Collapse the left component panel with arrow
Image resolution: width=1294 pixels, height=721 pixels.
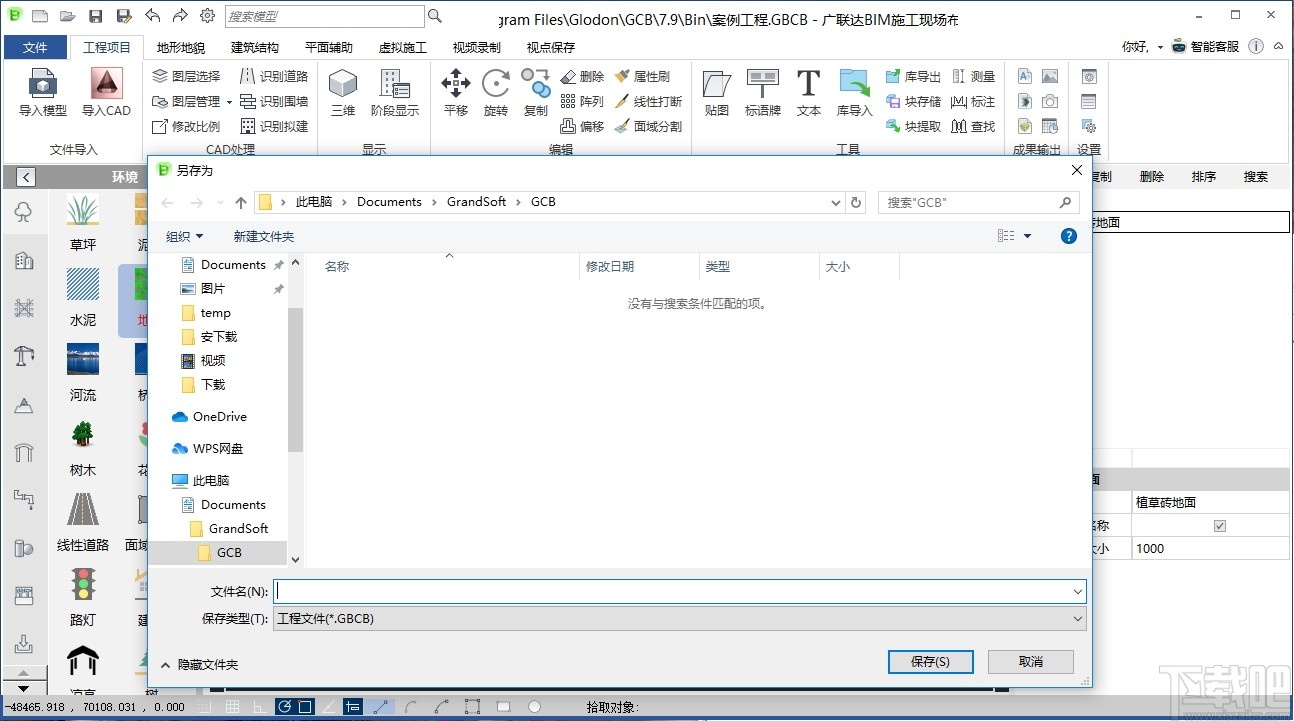26,177
